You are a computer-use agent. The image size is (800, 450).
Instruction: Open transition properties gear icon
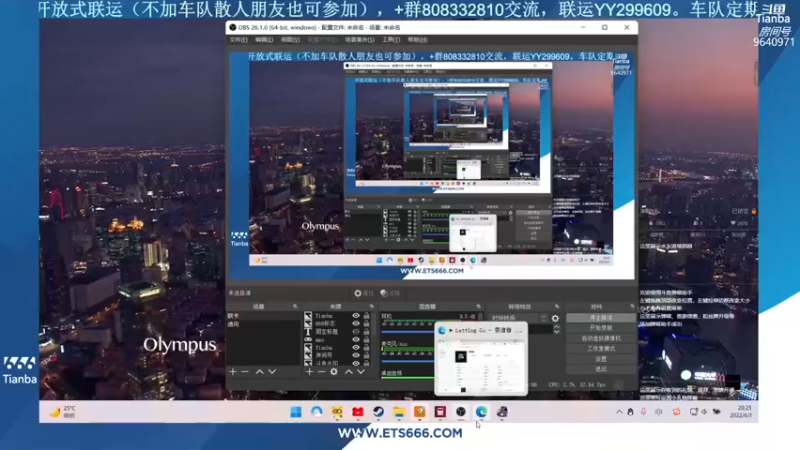556,318
